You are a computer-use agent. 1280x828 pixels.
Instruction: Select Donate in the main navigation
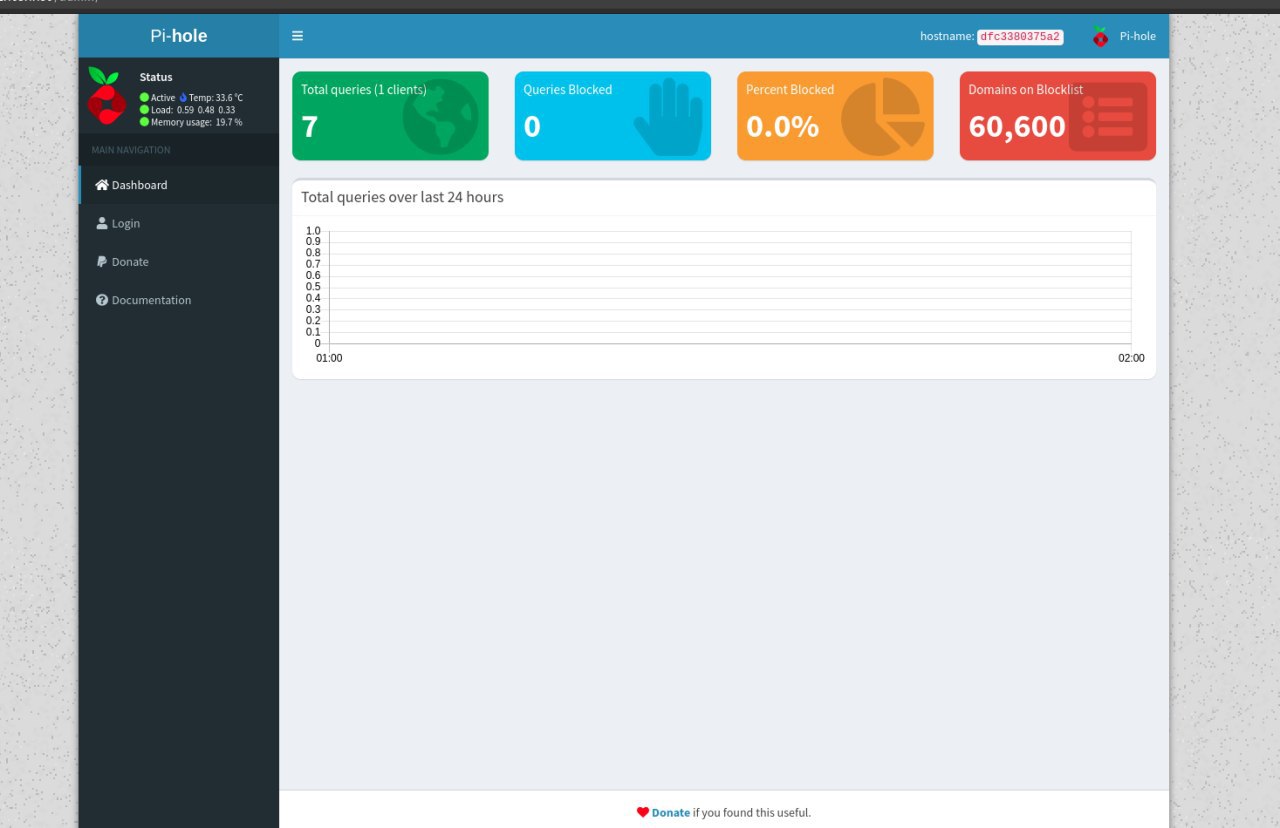coord(179,261)
